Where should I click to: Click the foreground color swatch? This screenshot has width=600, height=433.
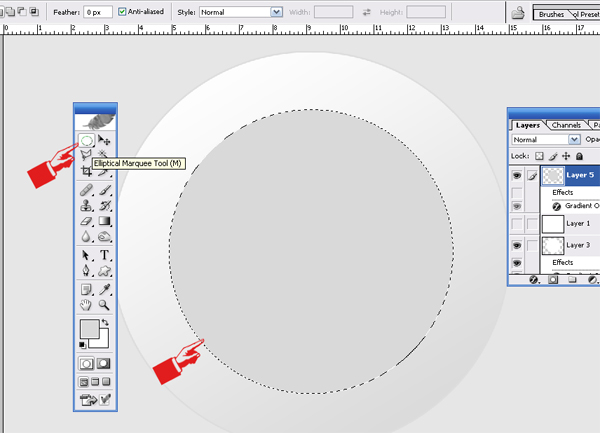[x=90, y=329]
